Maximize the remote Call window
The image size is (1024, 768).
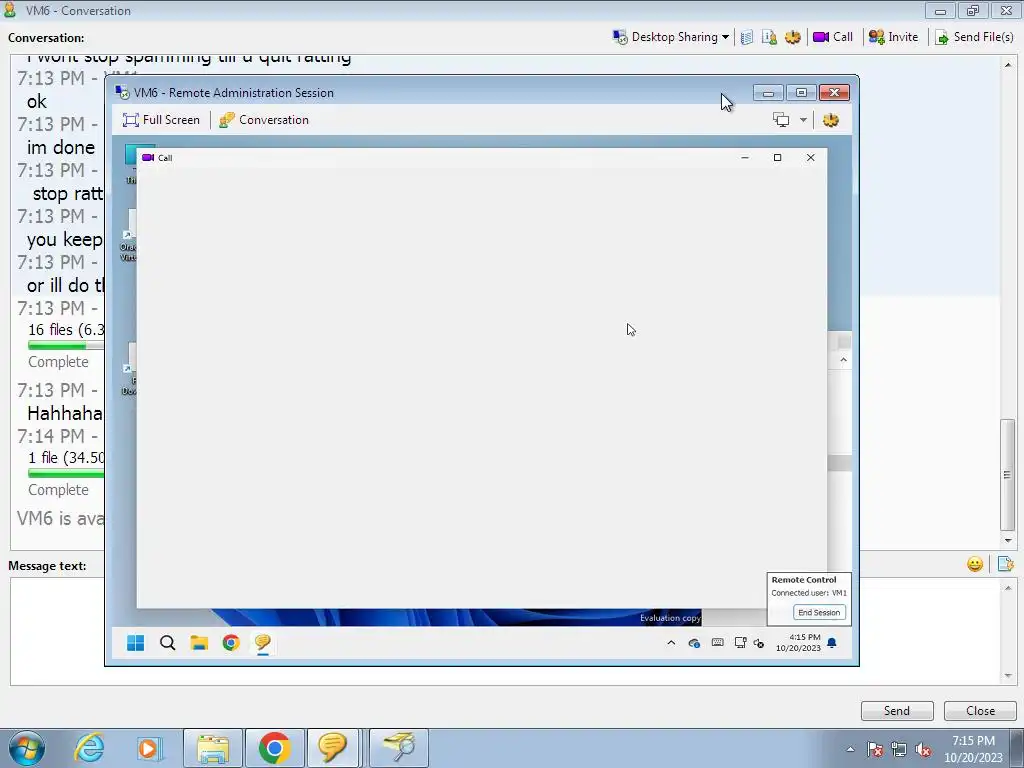tap(777, 157)
